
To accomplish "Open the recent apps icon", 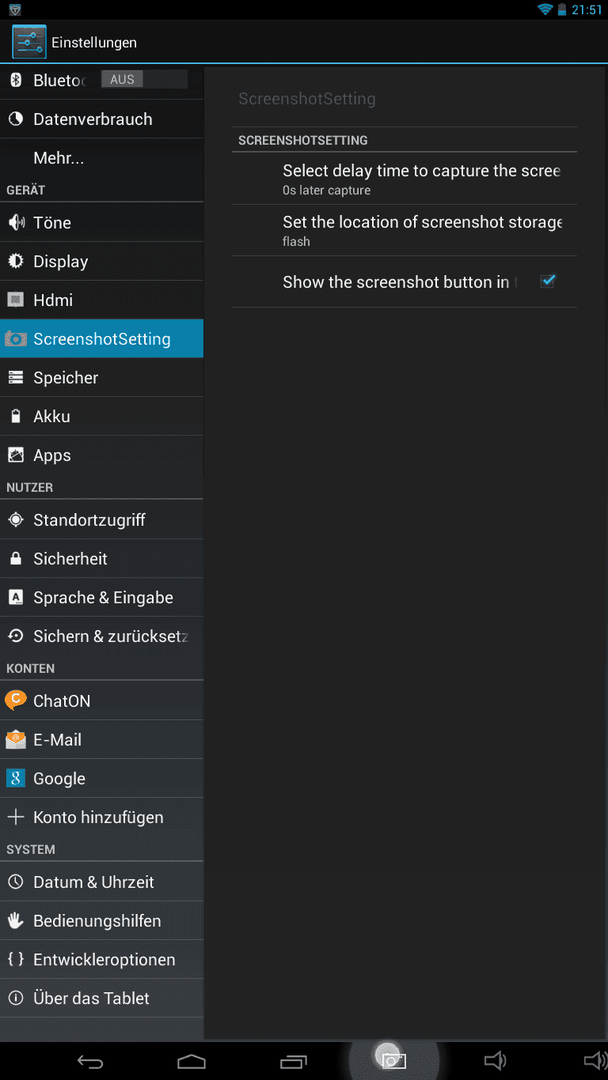I will (293, 1061).
